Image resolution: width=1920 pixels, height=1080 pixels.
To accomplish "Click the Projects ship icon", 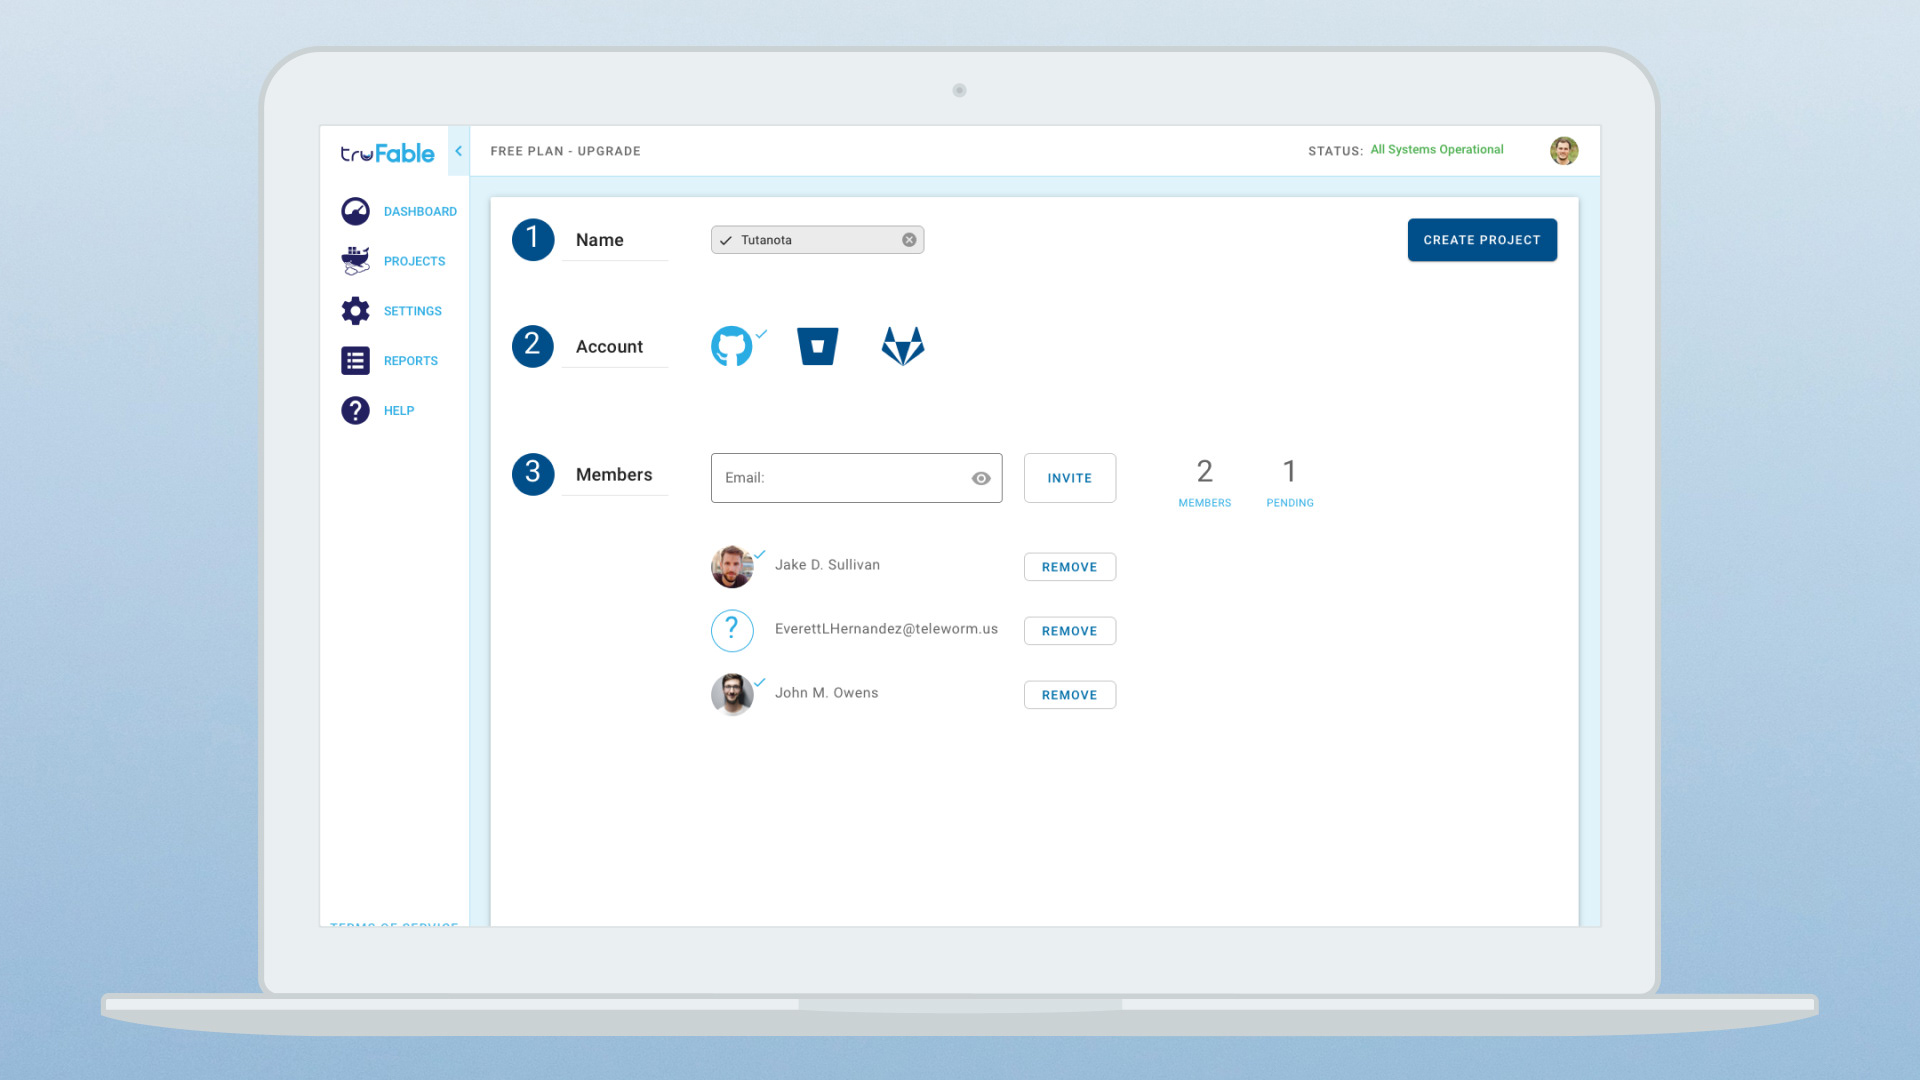I will pyautogui.click(x=355, y=261).
